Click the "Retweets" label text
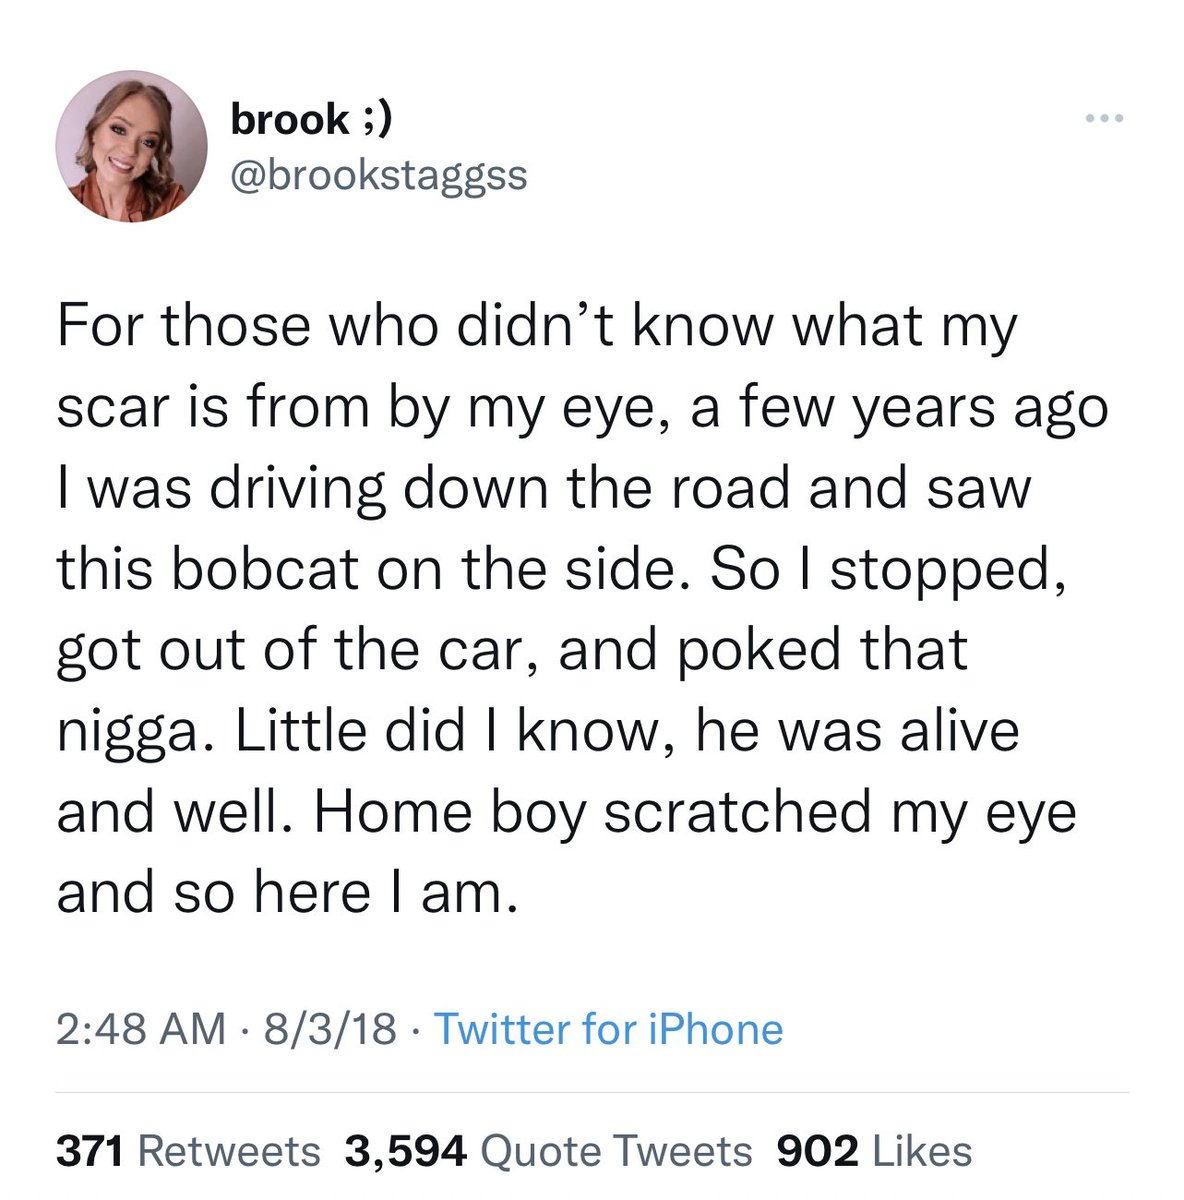The image size is (1184, 1200). tap(228, 1151)
